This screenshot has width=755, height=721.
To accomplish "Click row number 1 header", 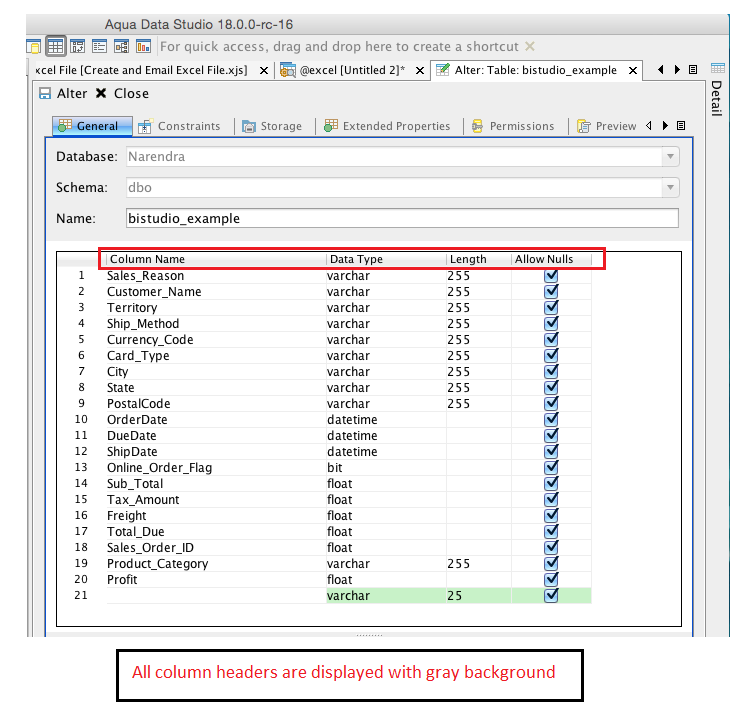I will tap(81, 275).
